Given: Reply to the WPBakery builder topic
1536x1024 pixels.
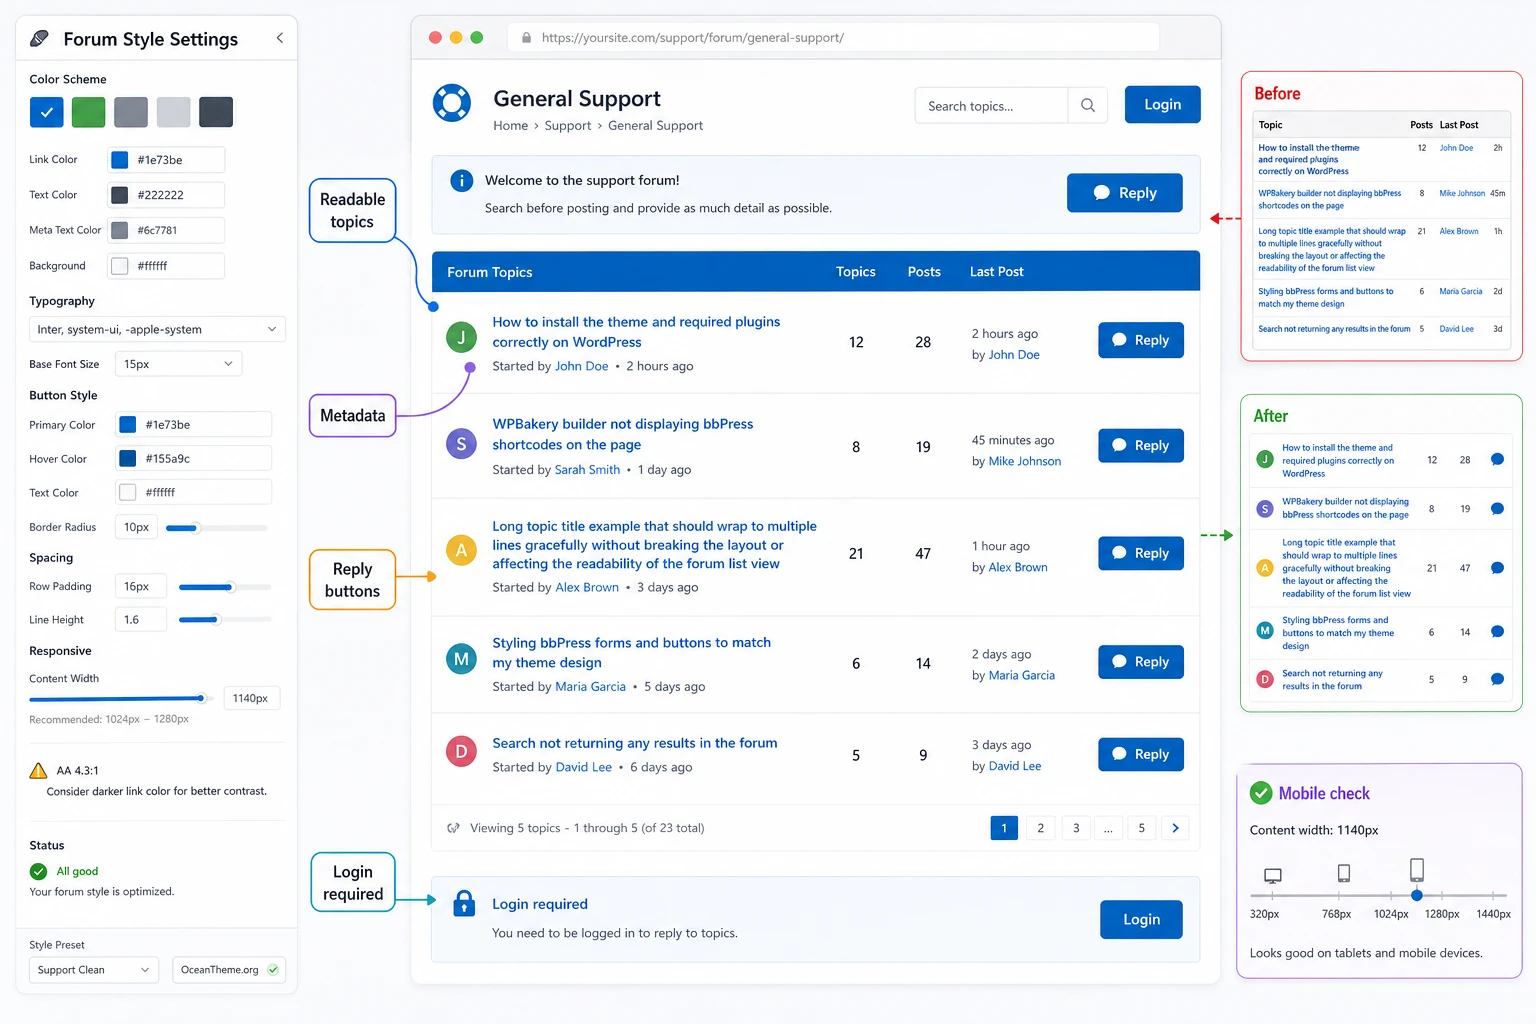Looking at the screenshot, I should pos(1140,445).
